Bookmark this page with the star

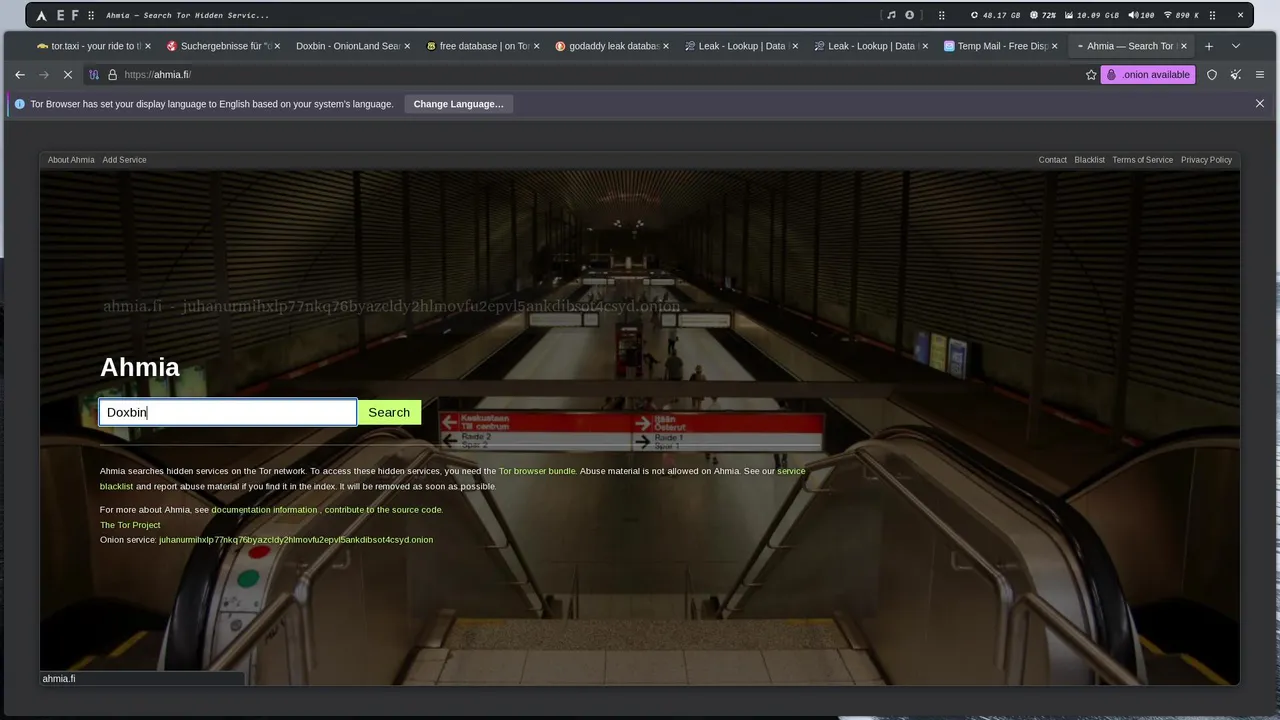tap(1091, 75)
